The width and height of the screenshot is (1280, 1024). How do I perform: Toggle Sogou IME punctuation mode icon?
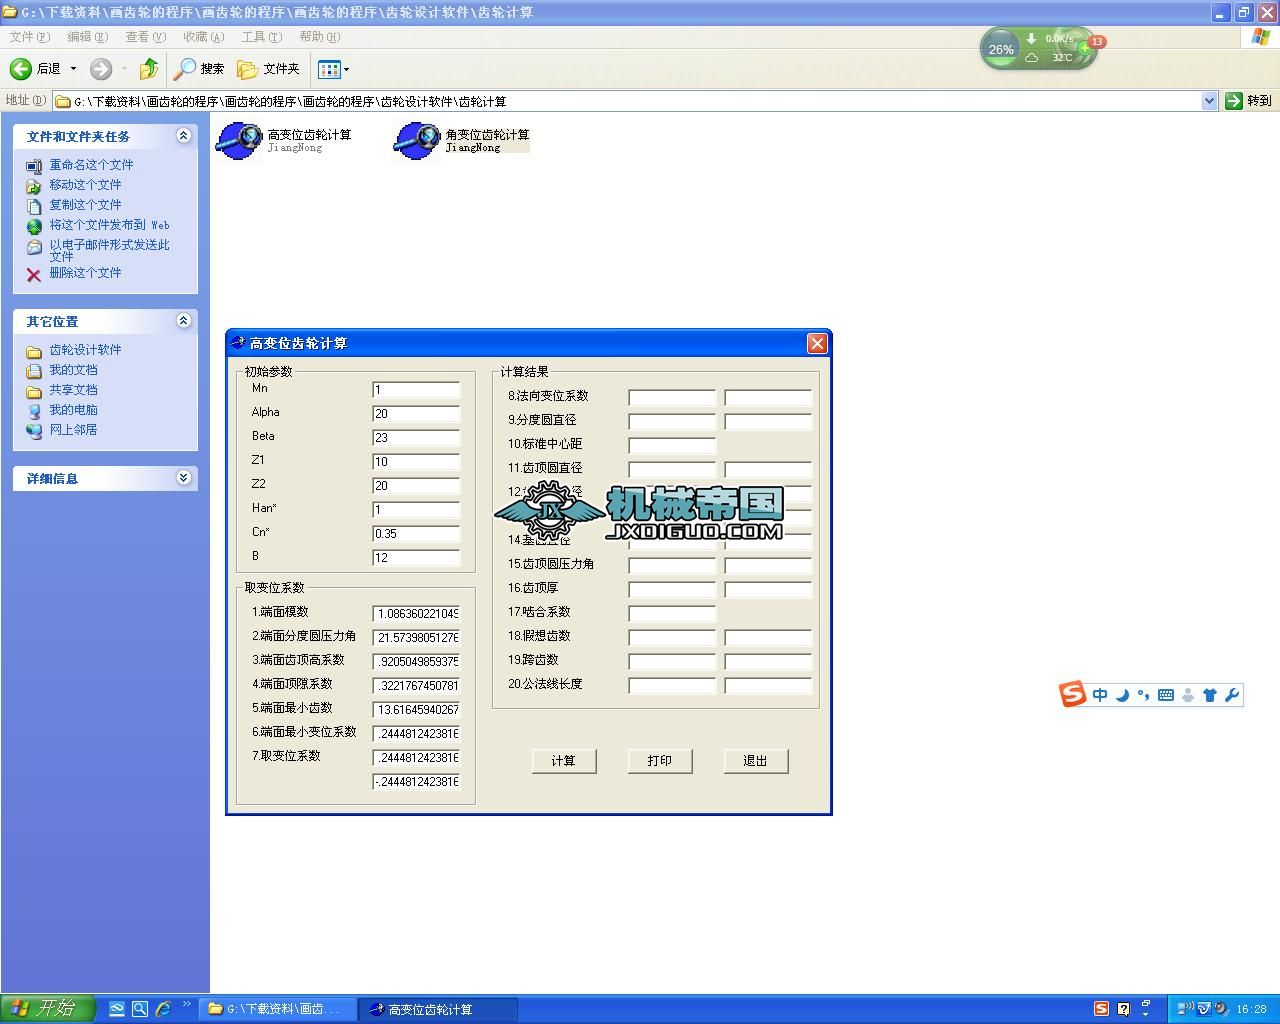[1144, 695]
